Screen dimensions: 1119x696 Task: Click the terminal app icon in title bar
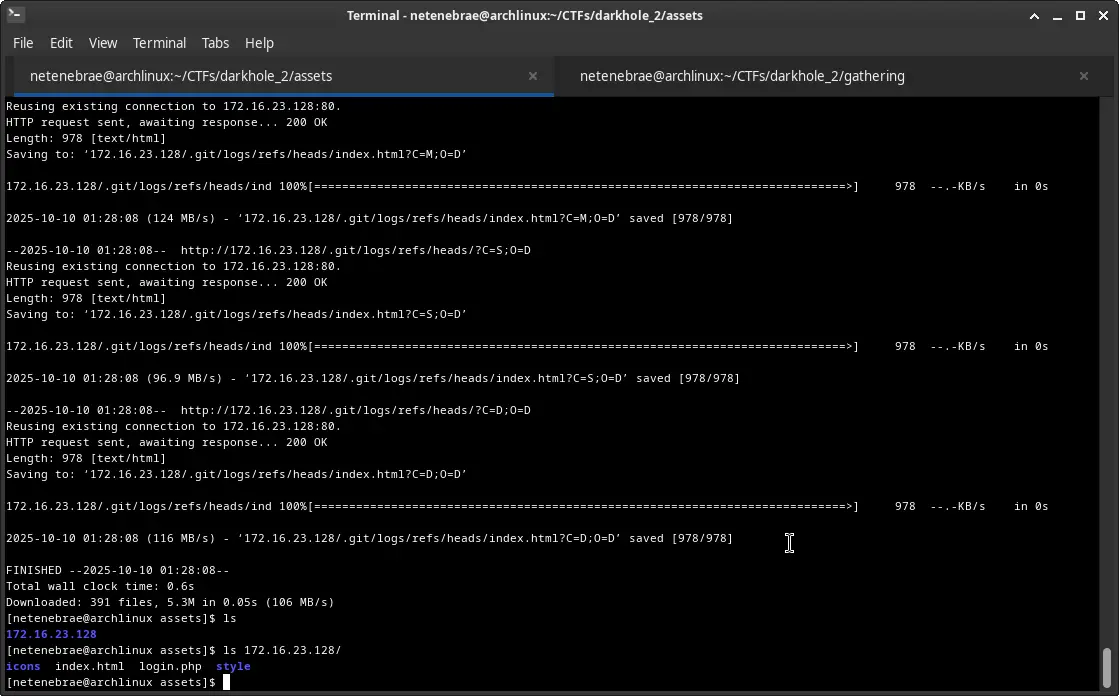(15, 15)
